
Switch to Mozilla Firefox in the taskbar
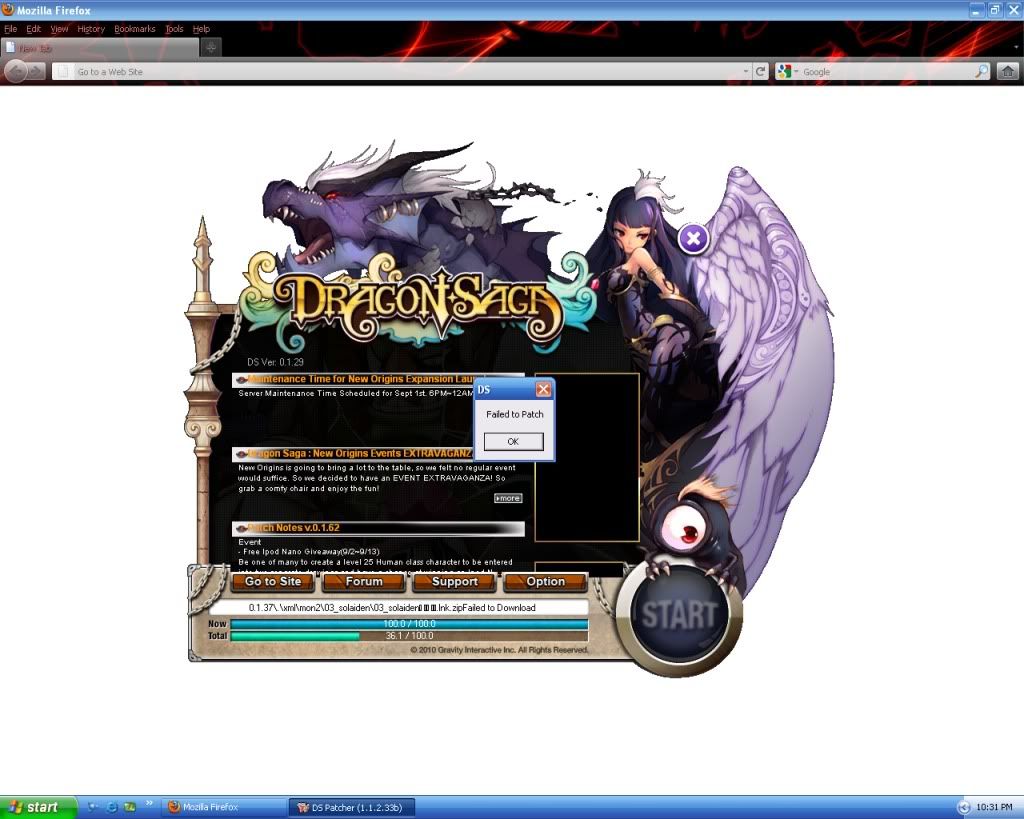tap(223, 807)
